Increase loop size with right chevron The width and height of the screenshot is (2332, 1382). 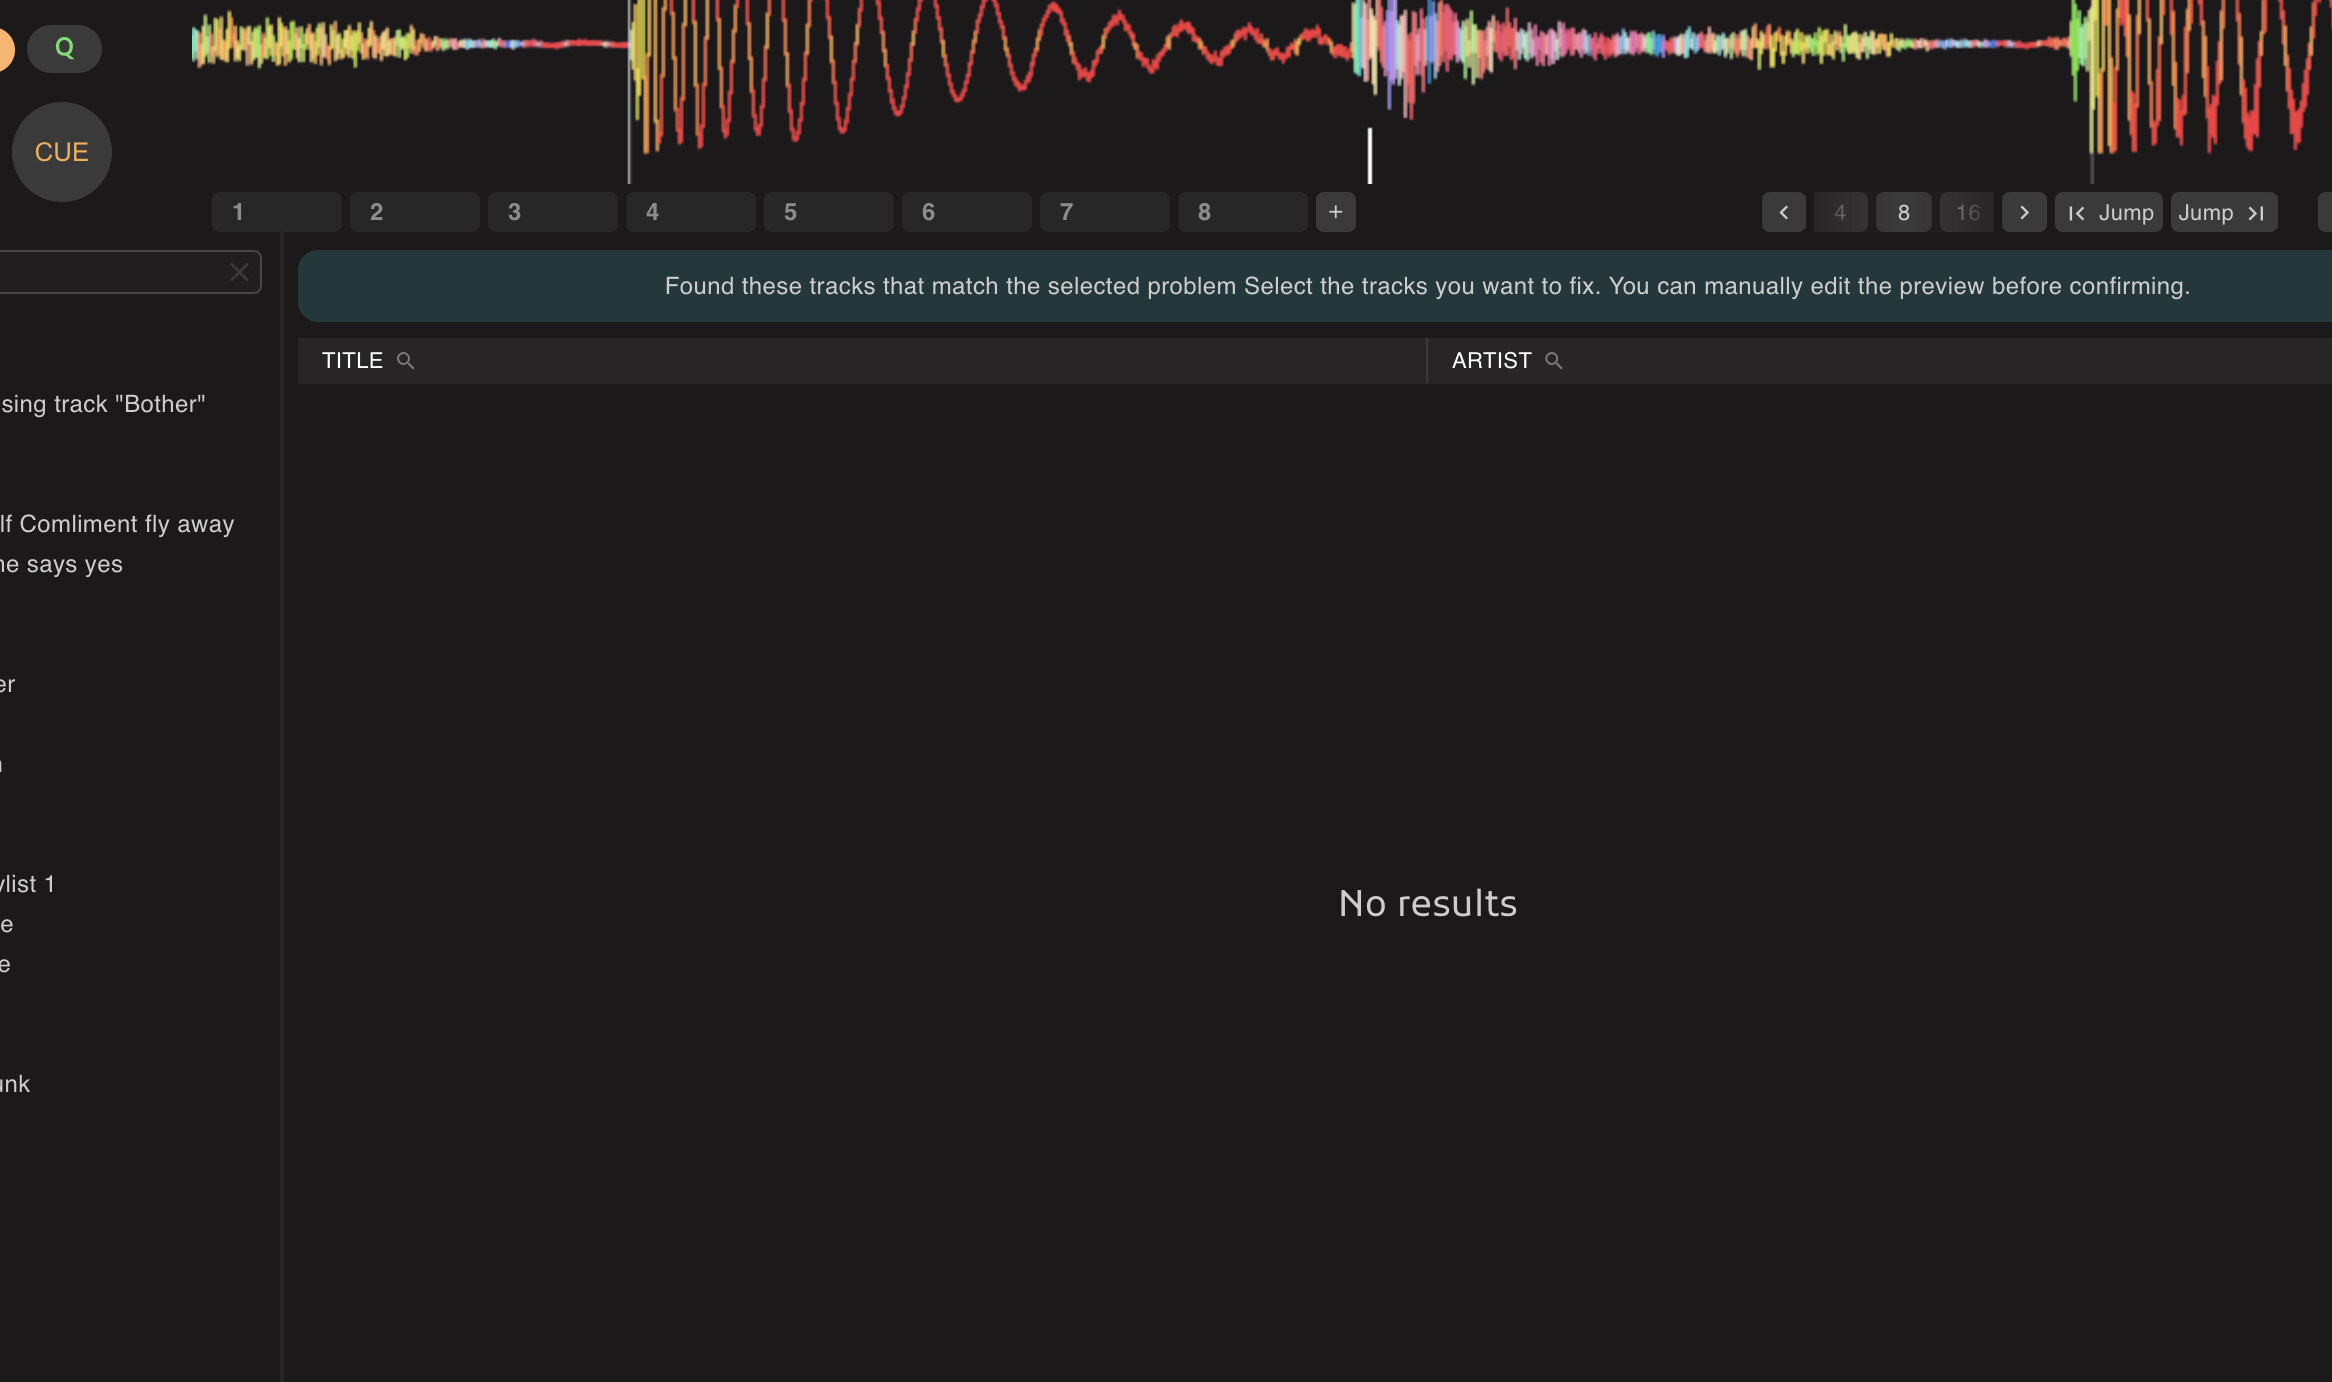pos(2024,212)
